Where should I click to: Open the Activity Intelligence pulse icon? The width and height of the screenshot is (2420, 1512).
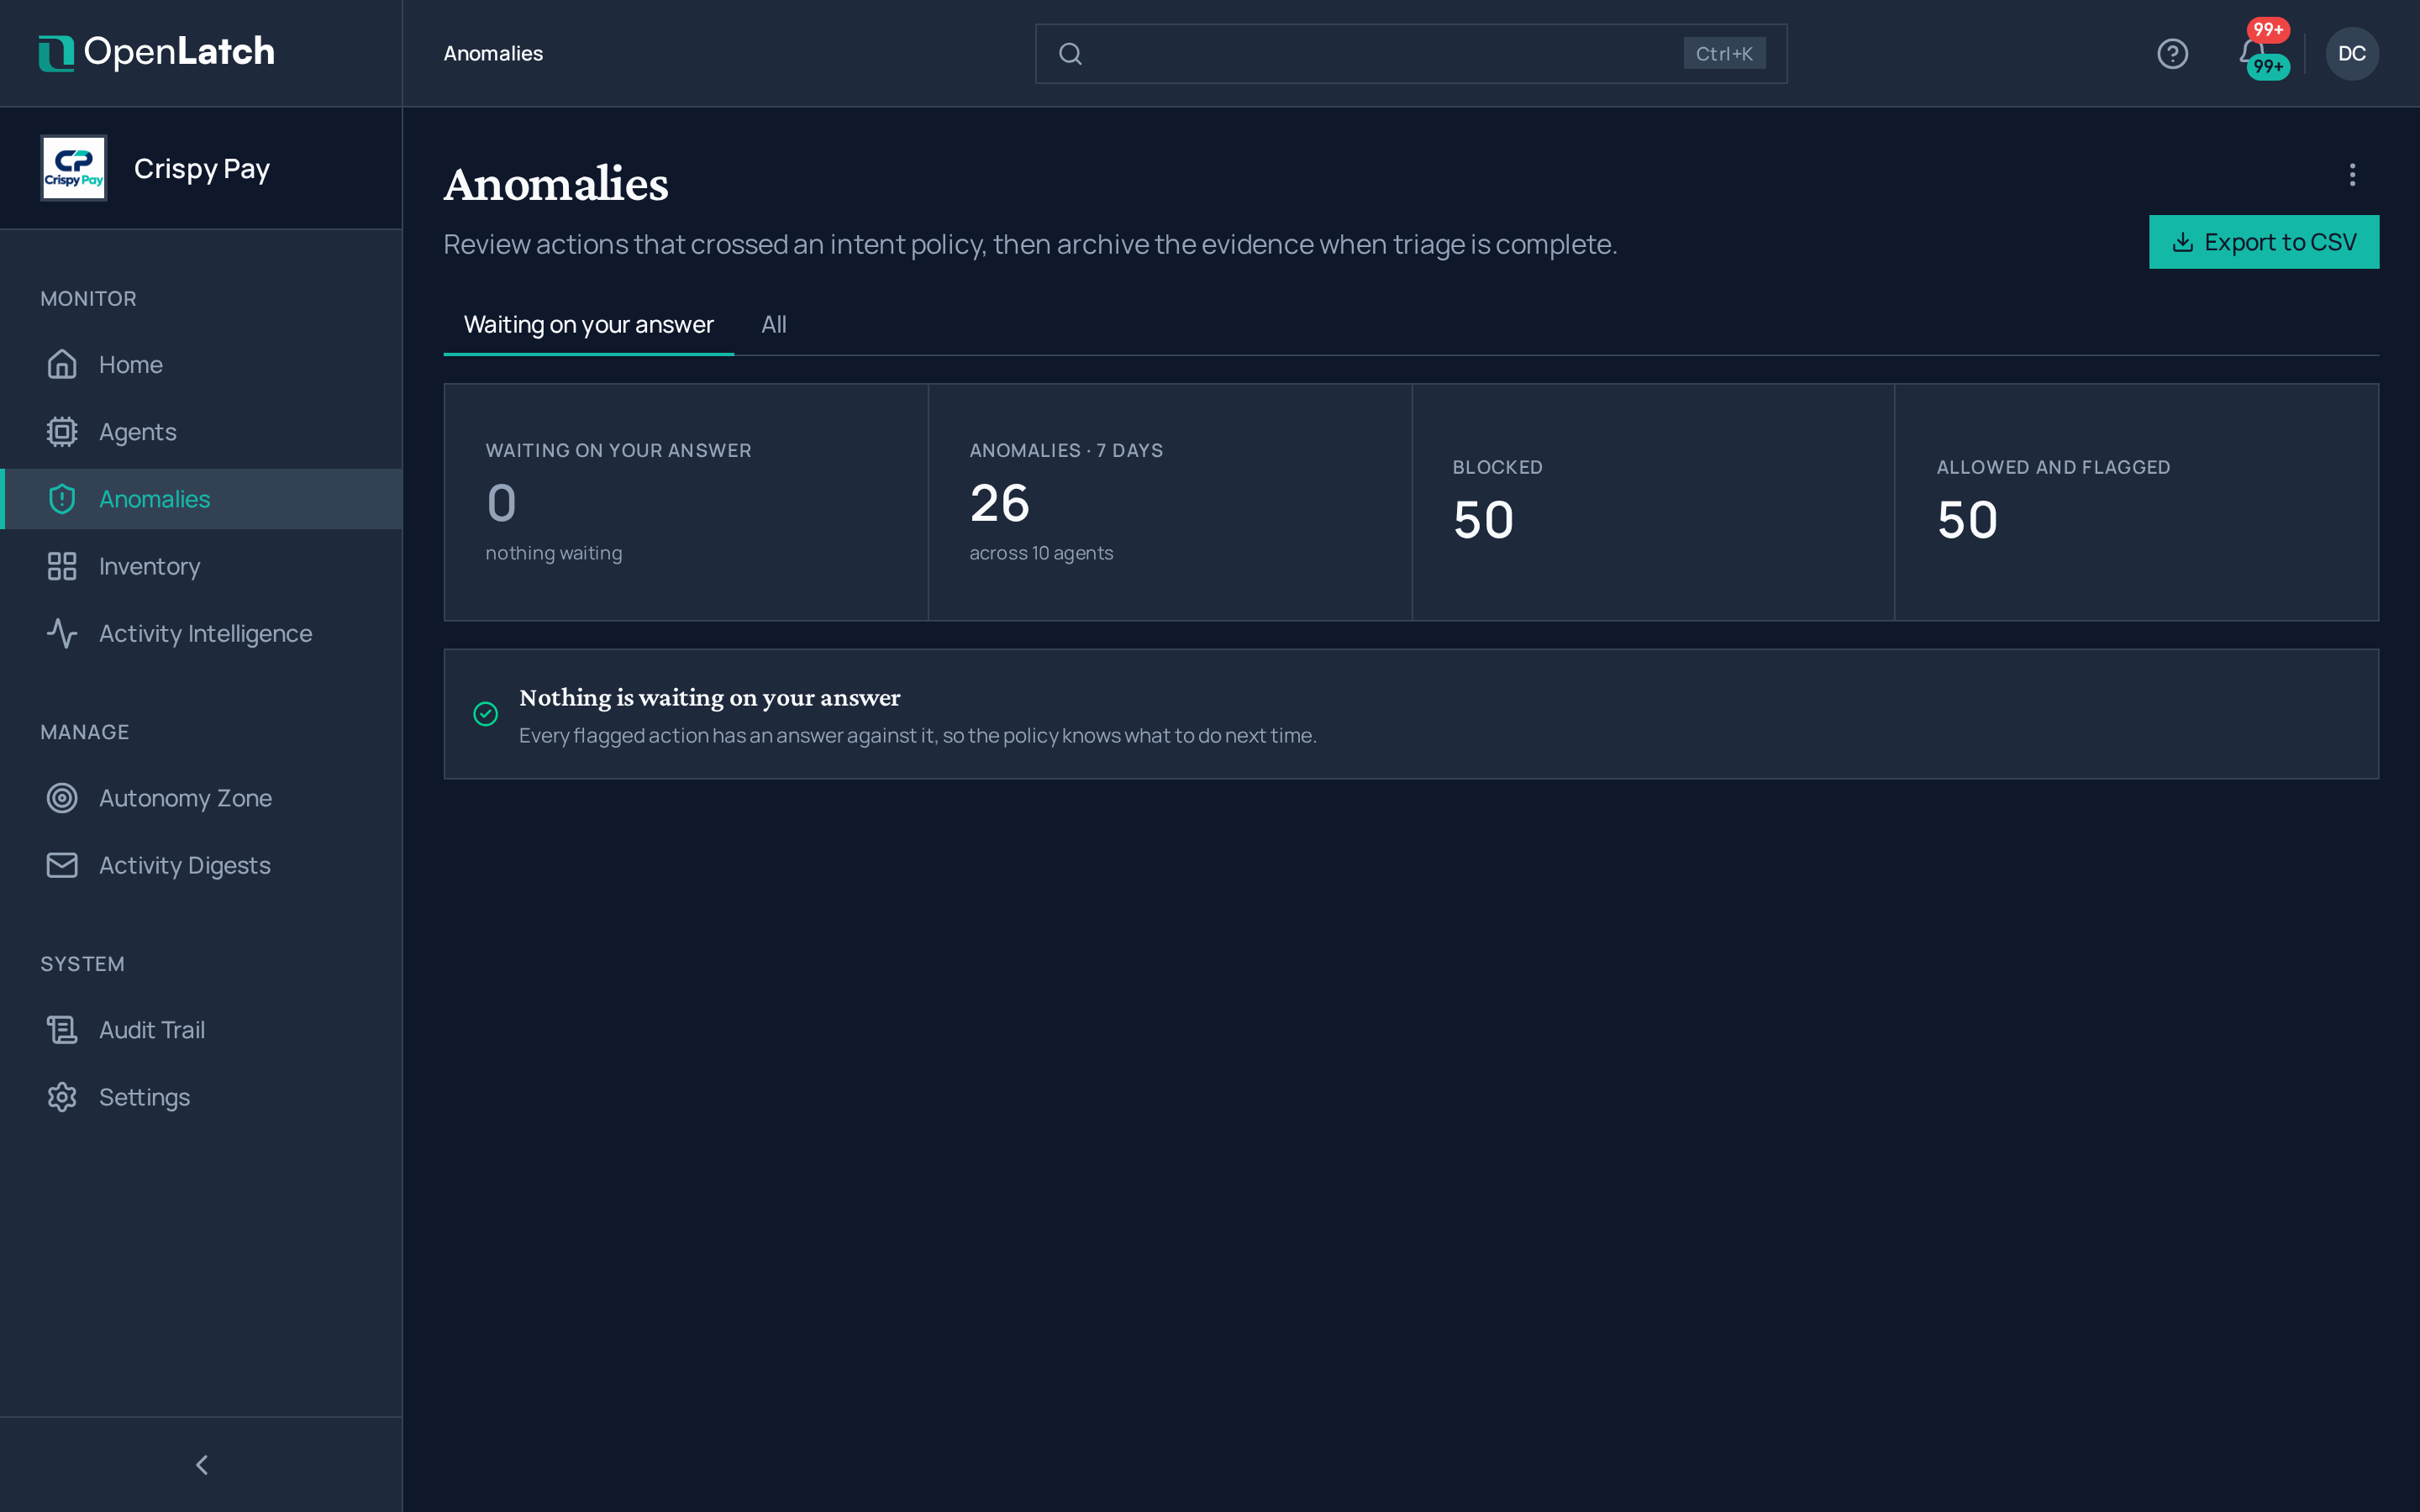pos(62,633)
